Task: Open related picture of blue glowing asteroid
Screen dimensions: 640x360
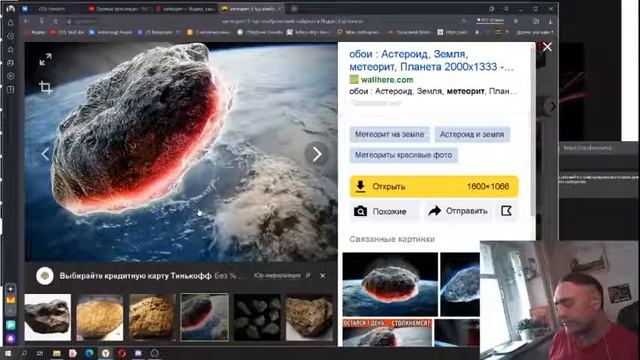Action: 460,284
